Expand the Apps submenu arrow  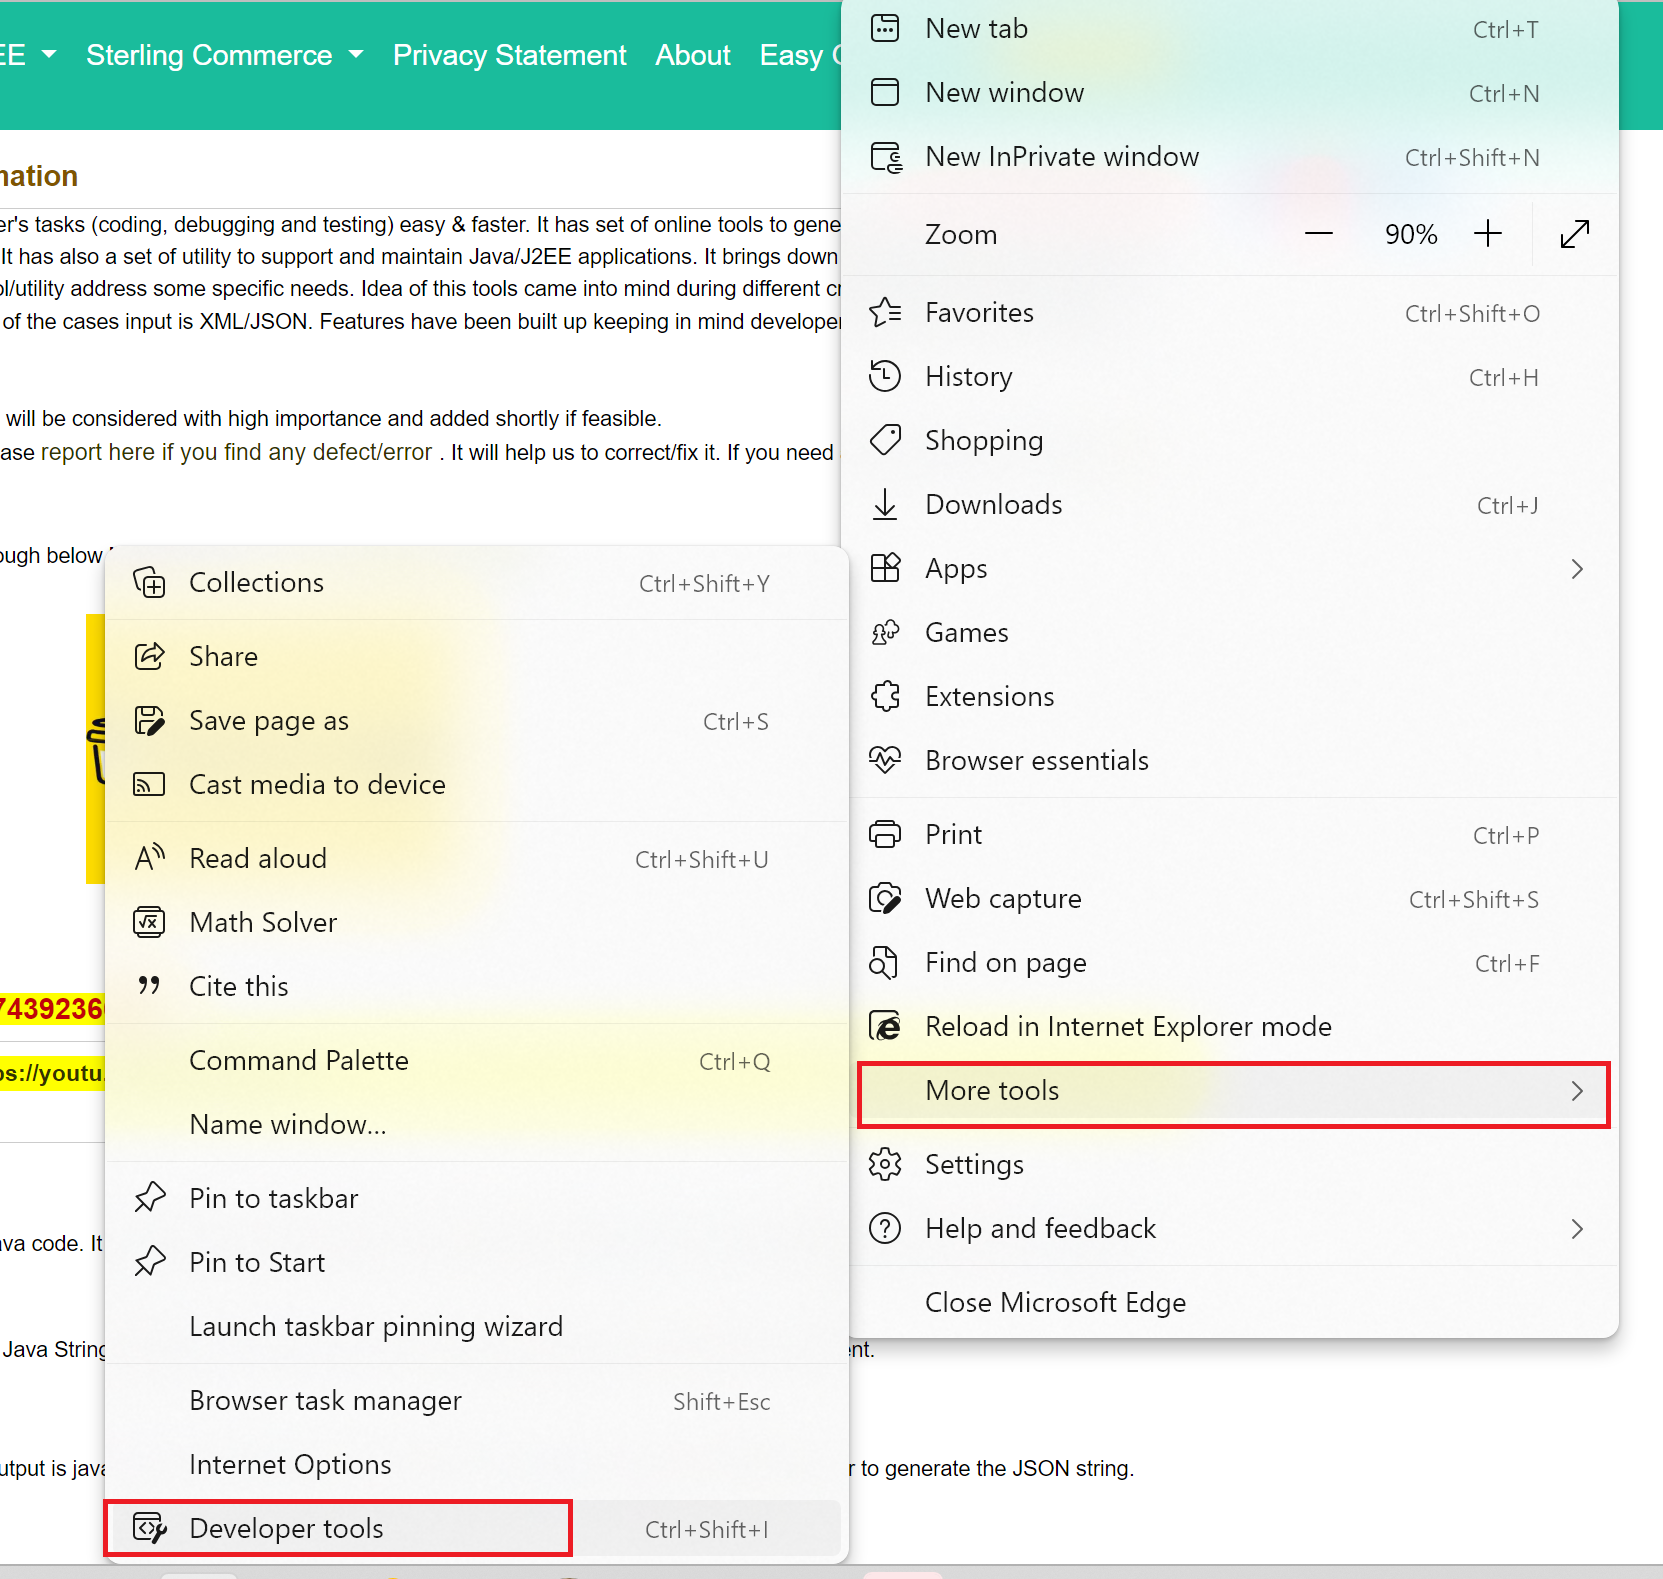[1577, 569]
